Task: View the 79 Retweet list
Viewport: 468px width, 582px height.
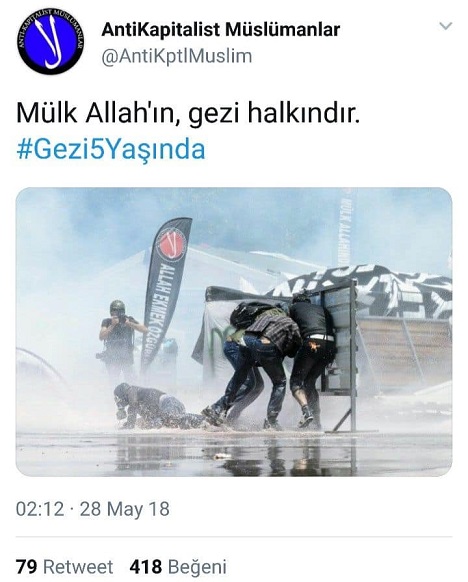Action: [x=64, y=567]
